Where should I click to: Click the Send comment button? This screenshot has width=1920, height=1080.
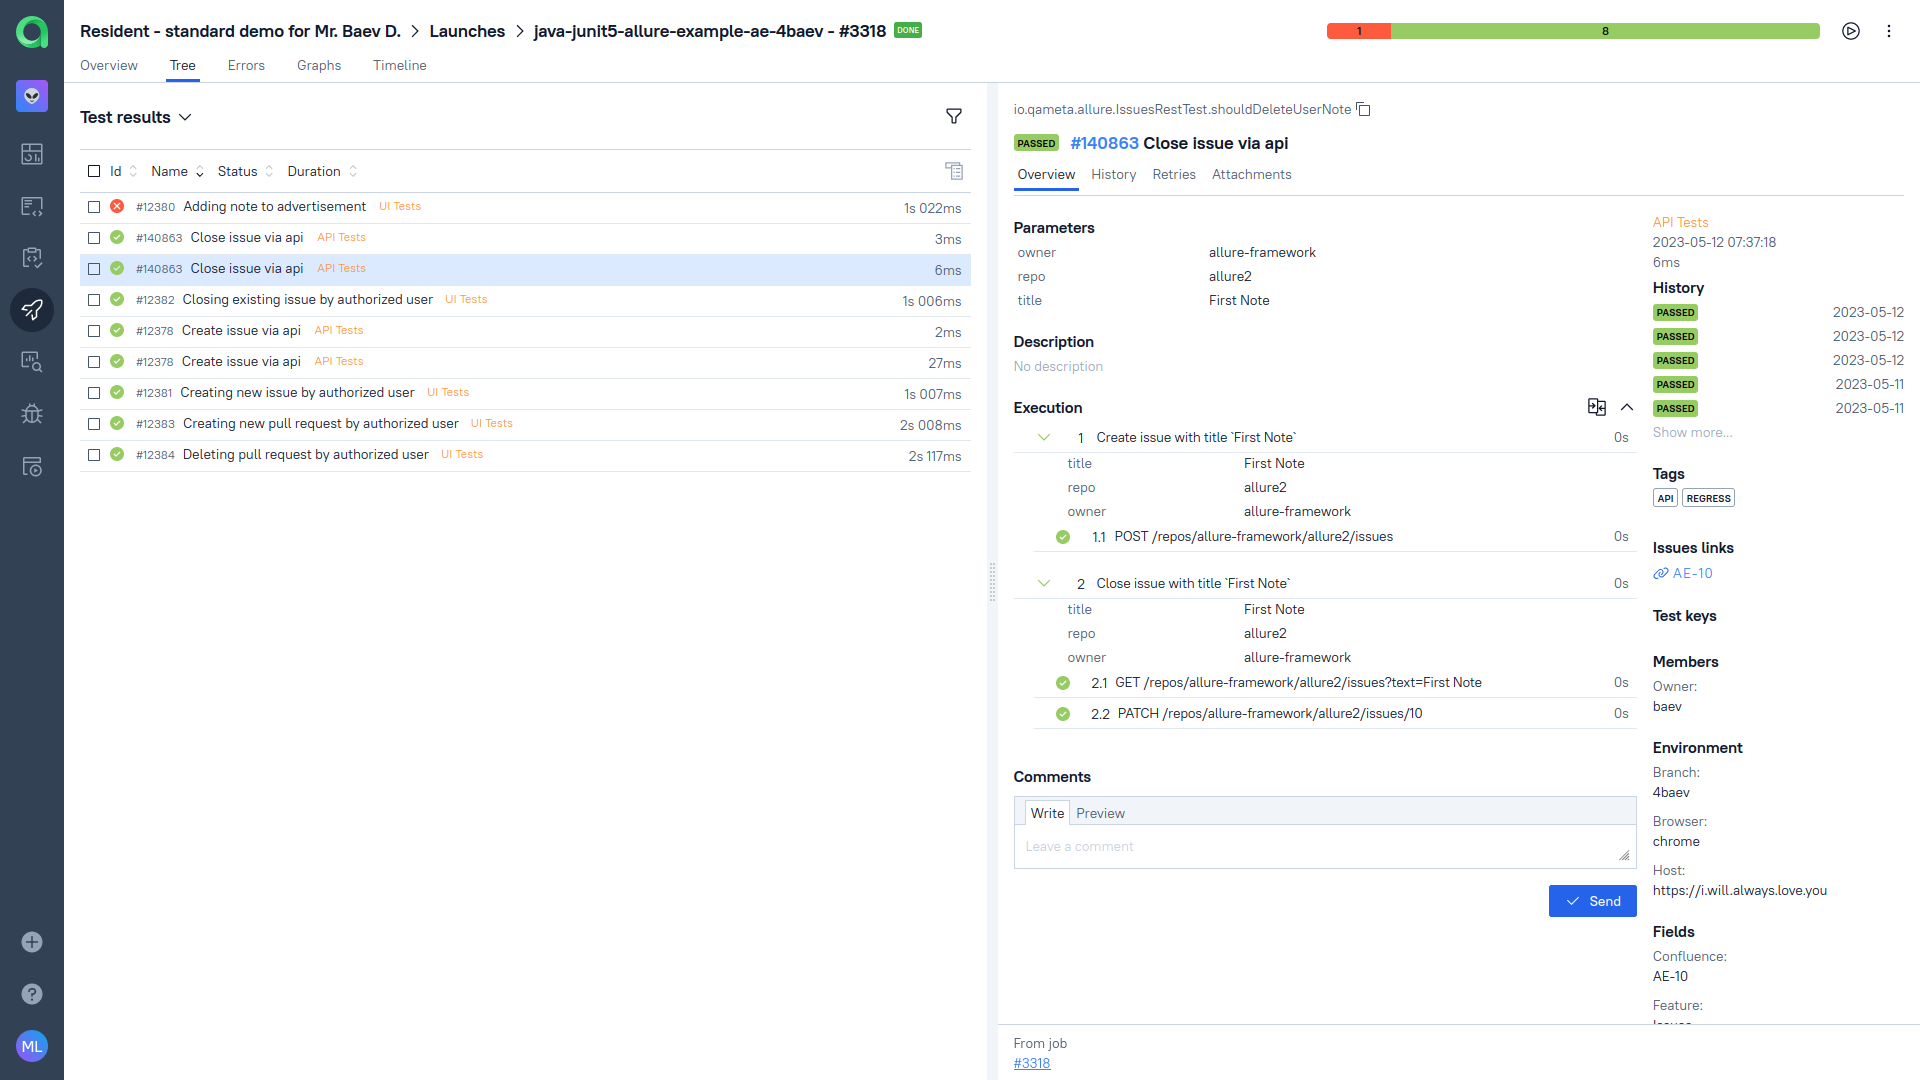pos(1592,901)
